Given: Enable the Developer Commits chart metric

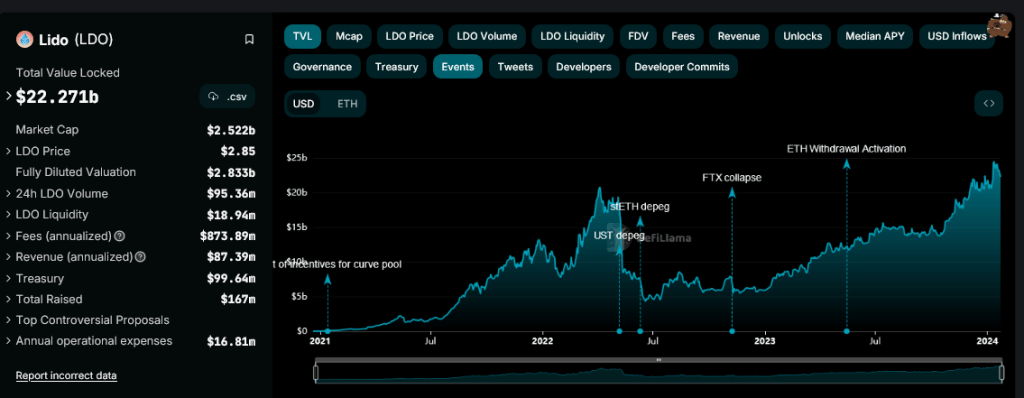Looking at the screenshot, I should click(682, 67).
